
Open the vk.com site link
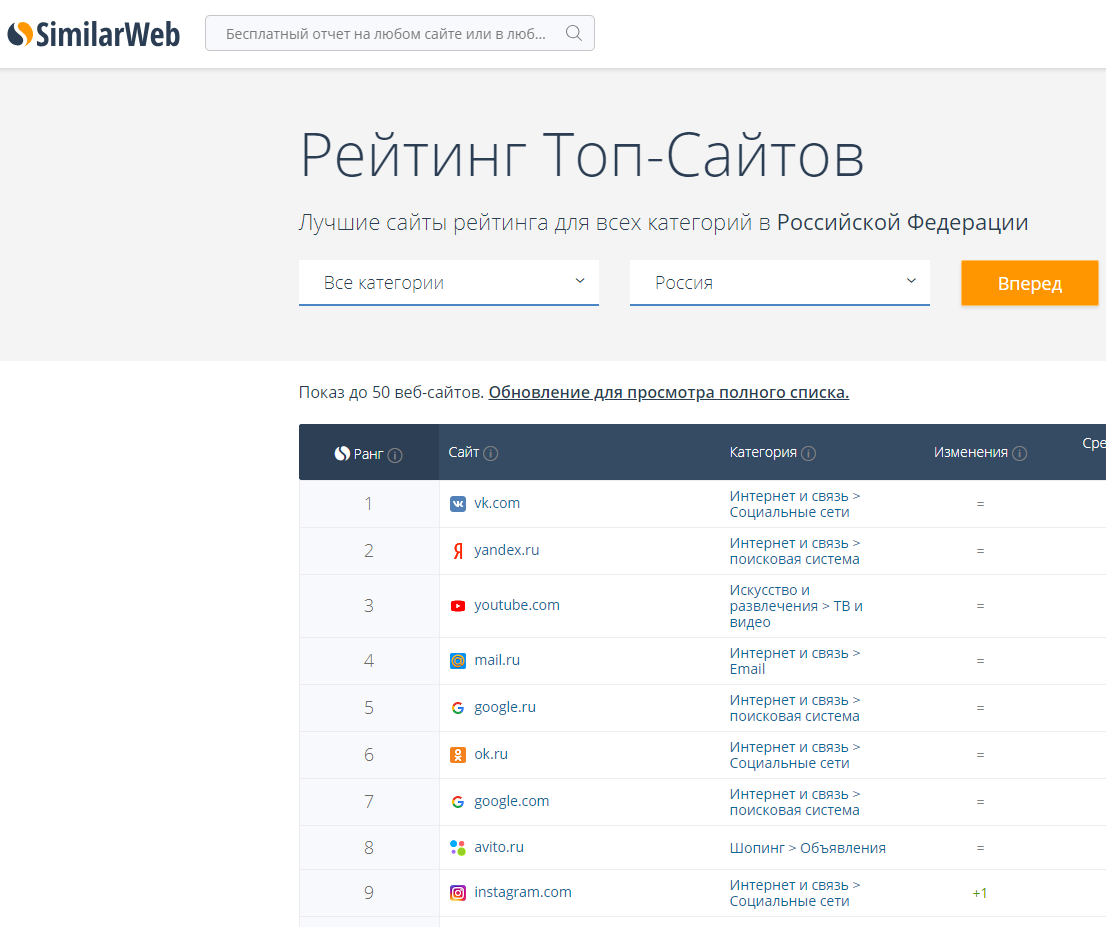pyautogui.click(x=497, y=503)
